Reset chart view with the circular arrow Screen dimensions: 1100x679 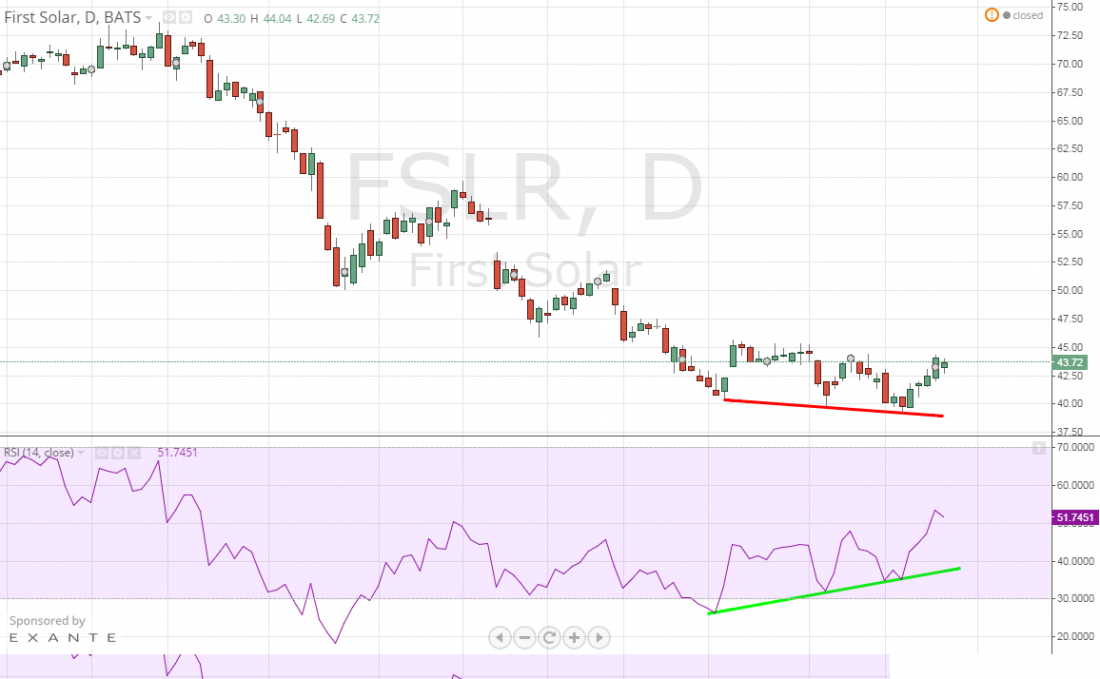point(549,637)
